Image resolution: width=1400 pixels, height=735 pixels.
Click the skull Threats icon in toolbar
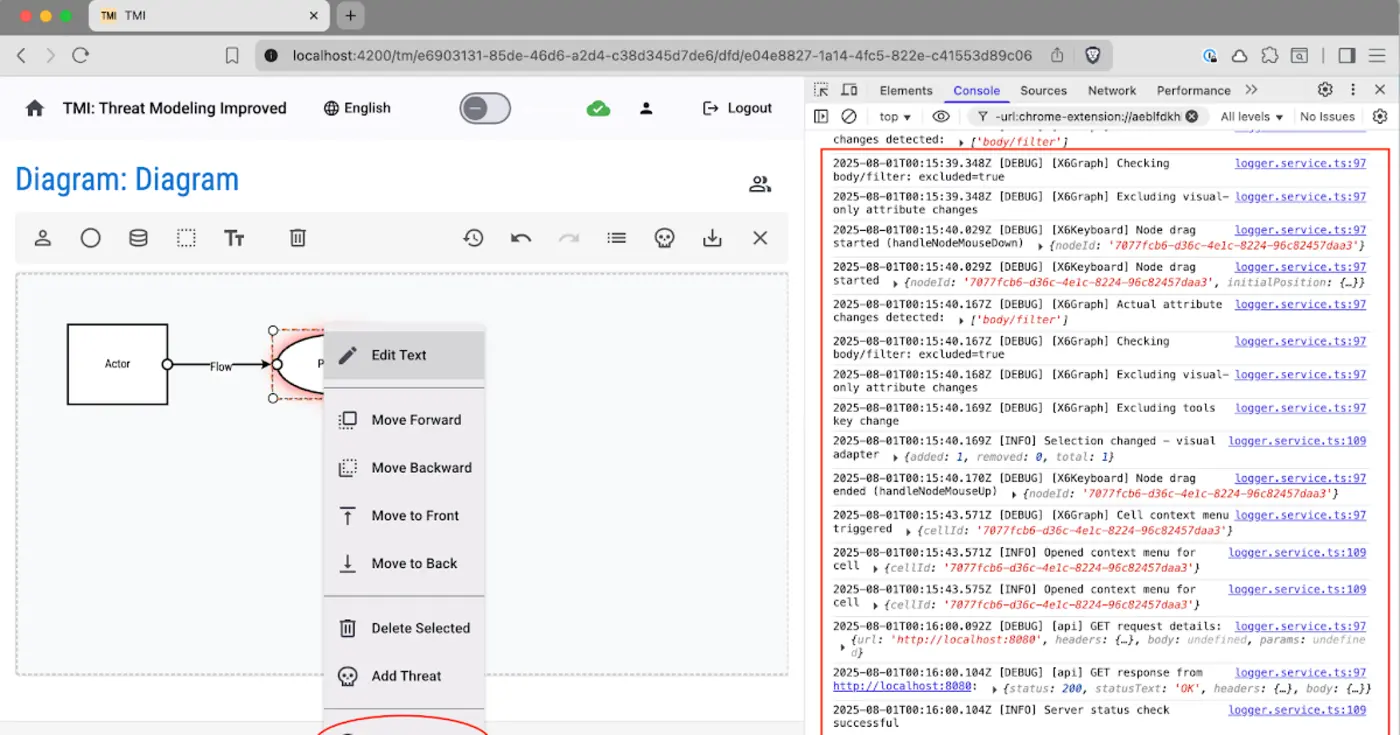(x=664, y=238)
